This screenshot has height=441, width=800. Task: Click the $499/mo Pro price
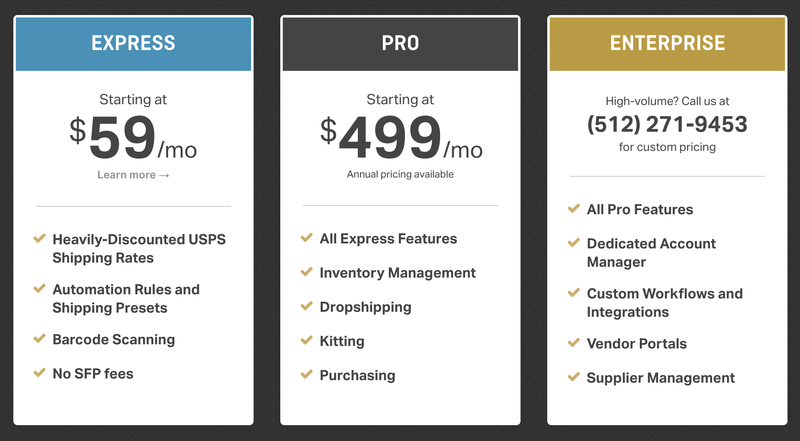point(401,138)
